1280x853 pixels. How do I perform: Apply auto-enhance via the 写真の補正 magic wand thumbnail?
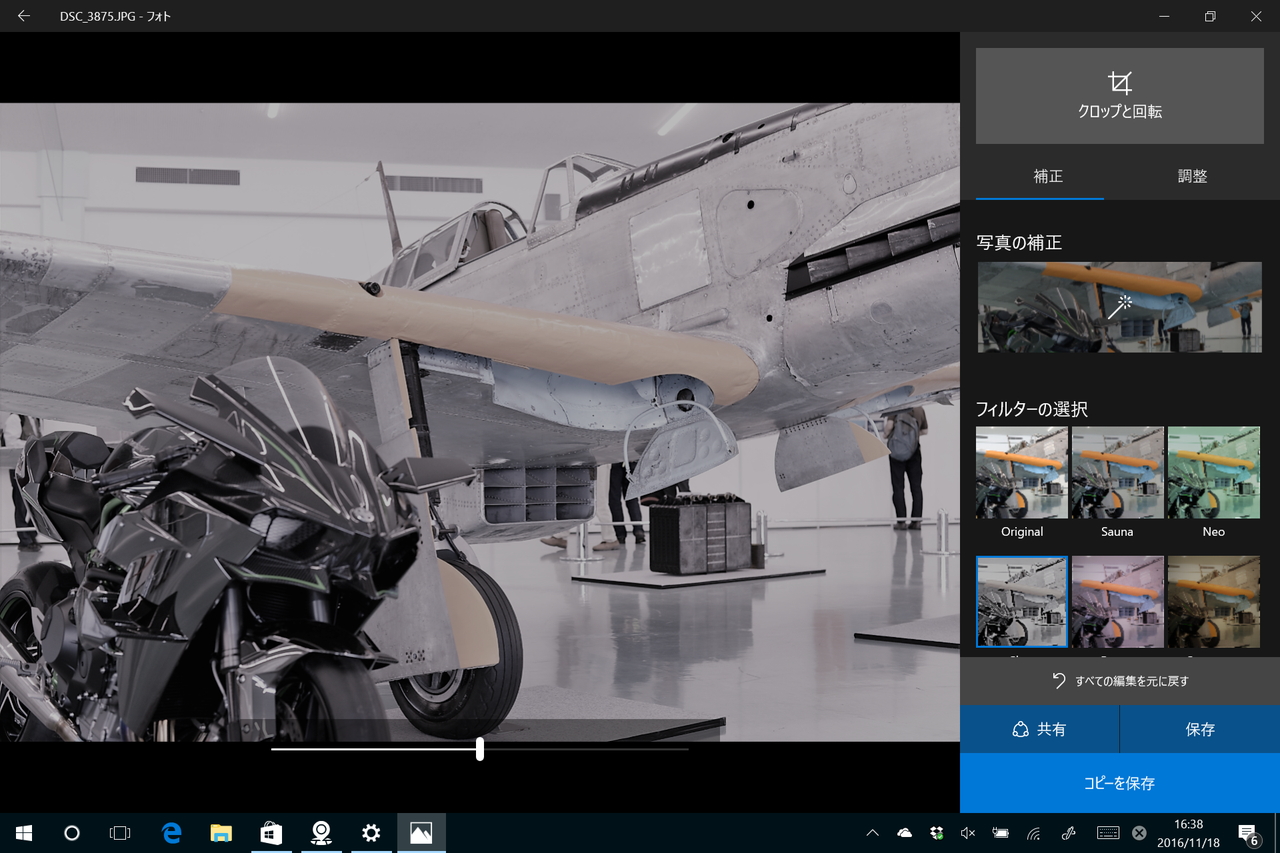pyautogui.click(x=1120, y=307)
